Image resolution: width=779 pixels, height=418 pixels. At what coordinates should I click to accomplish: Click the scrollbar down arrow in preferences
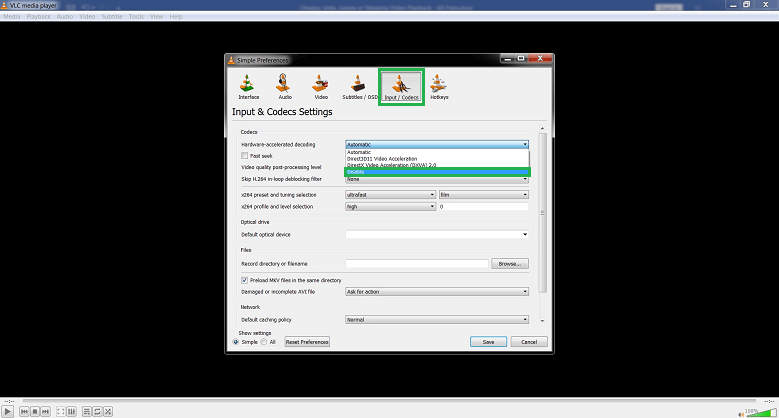point(543,321)
